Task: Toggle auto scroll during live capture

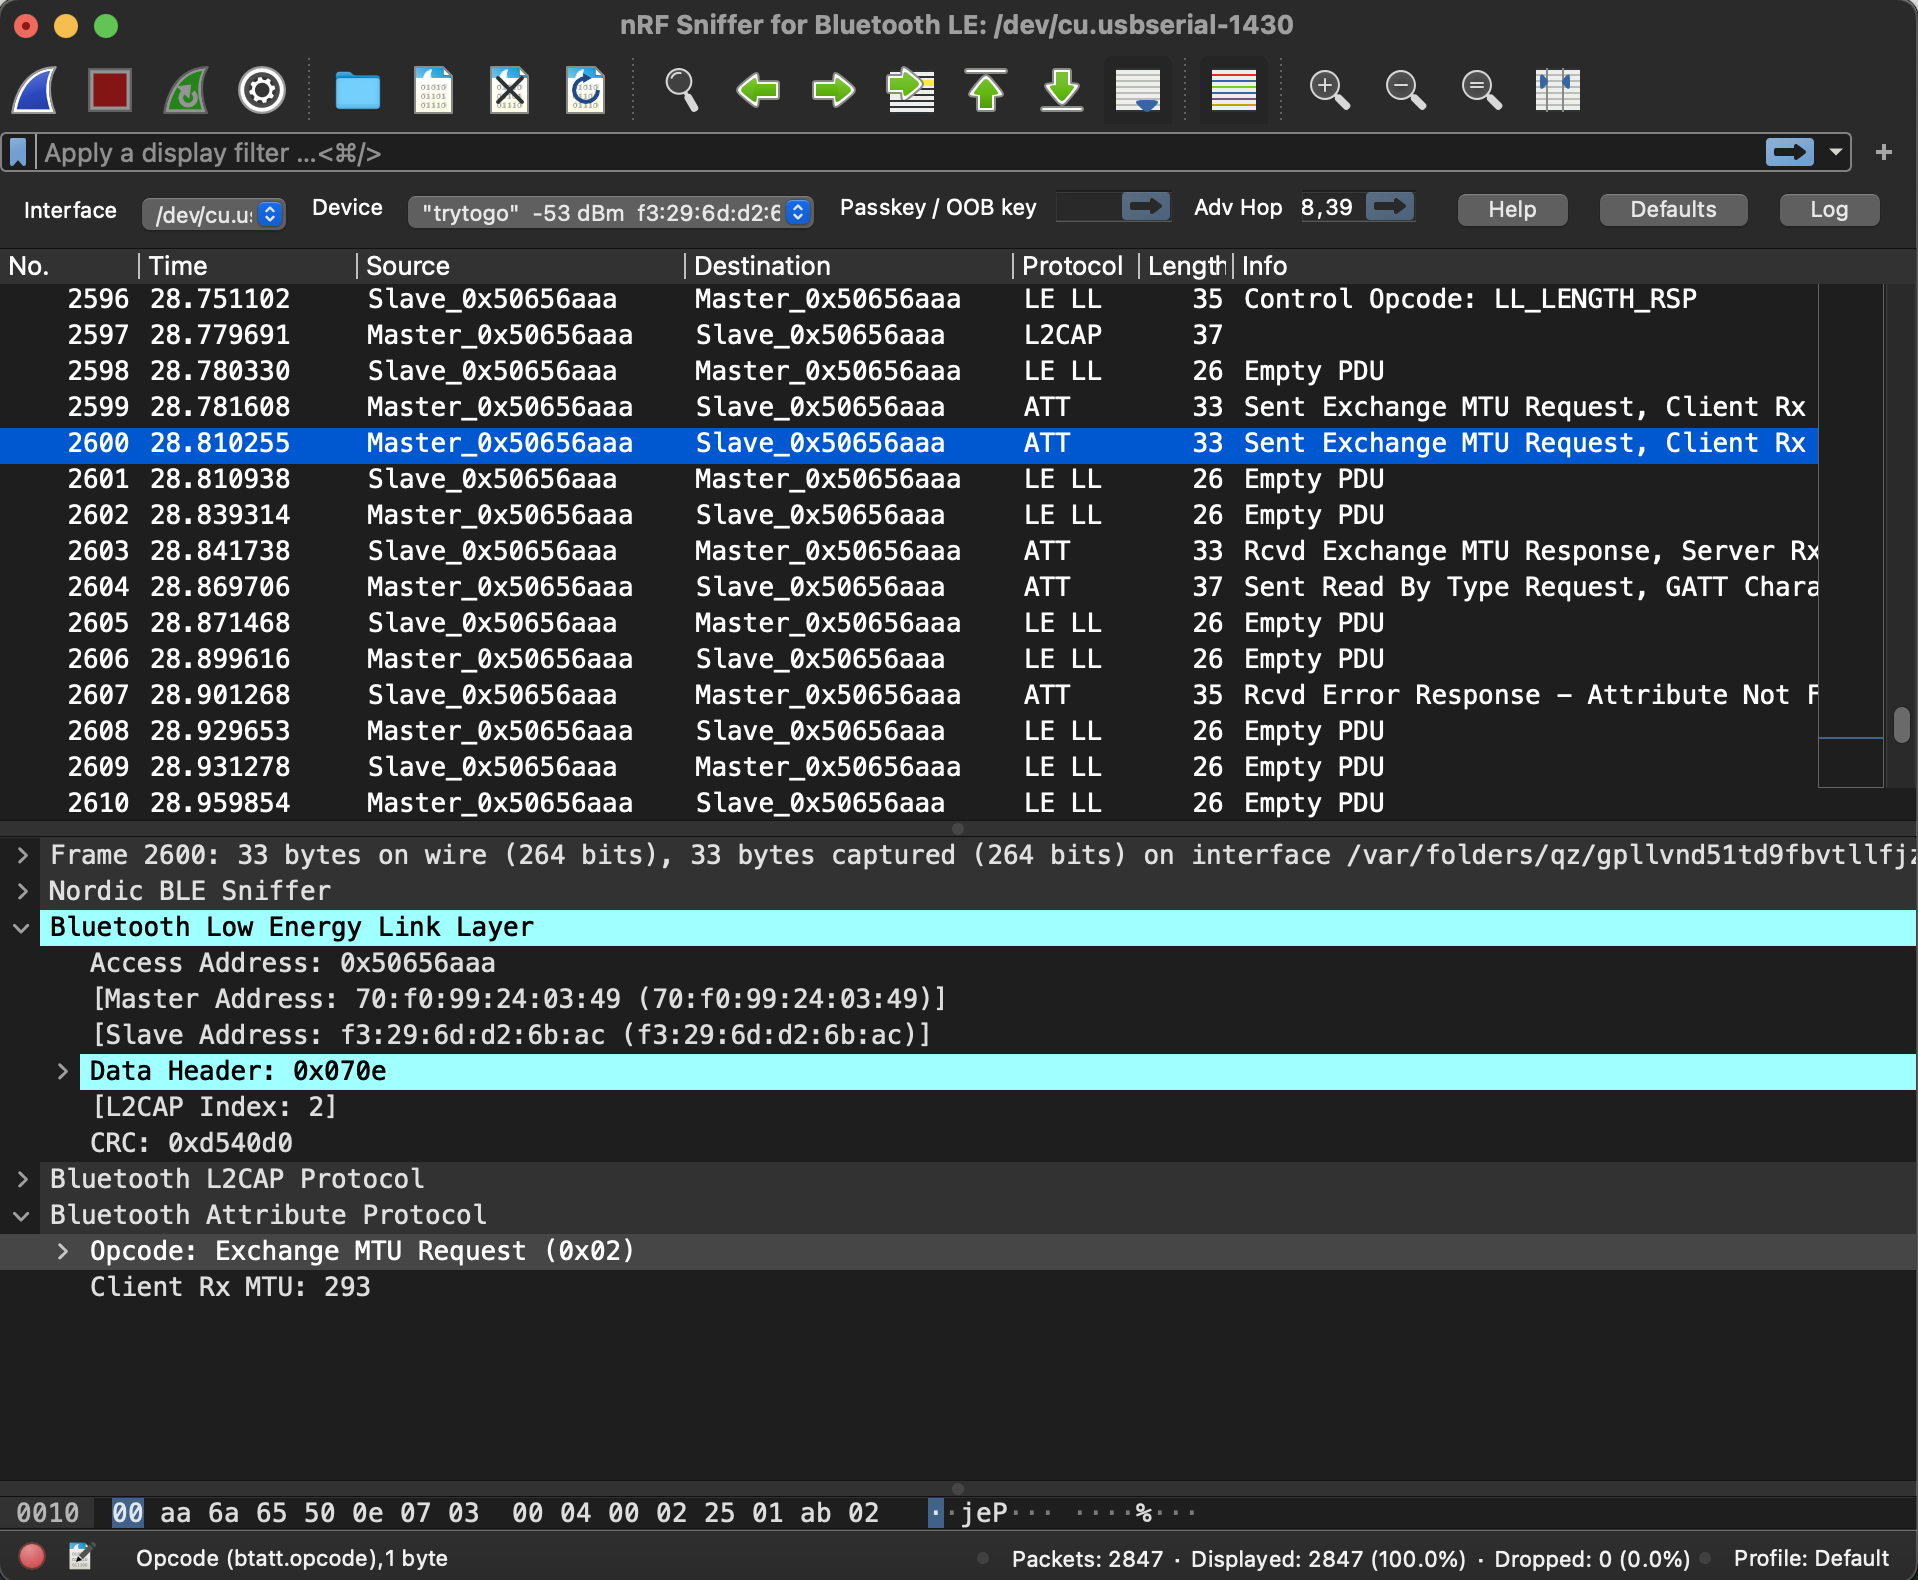Action: click(x=1138, y=90)
